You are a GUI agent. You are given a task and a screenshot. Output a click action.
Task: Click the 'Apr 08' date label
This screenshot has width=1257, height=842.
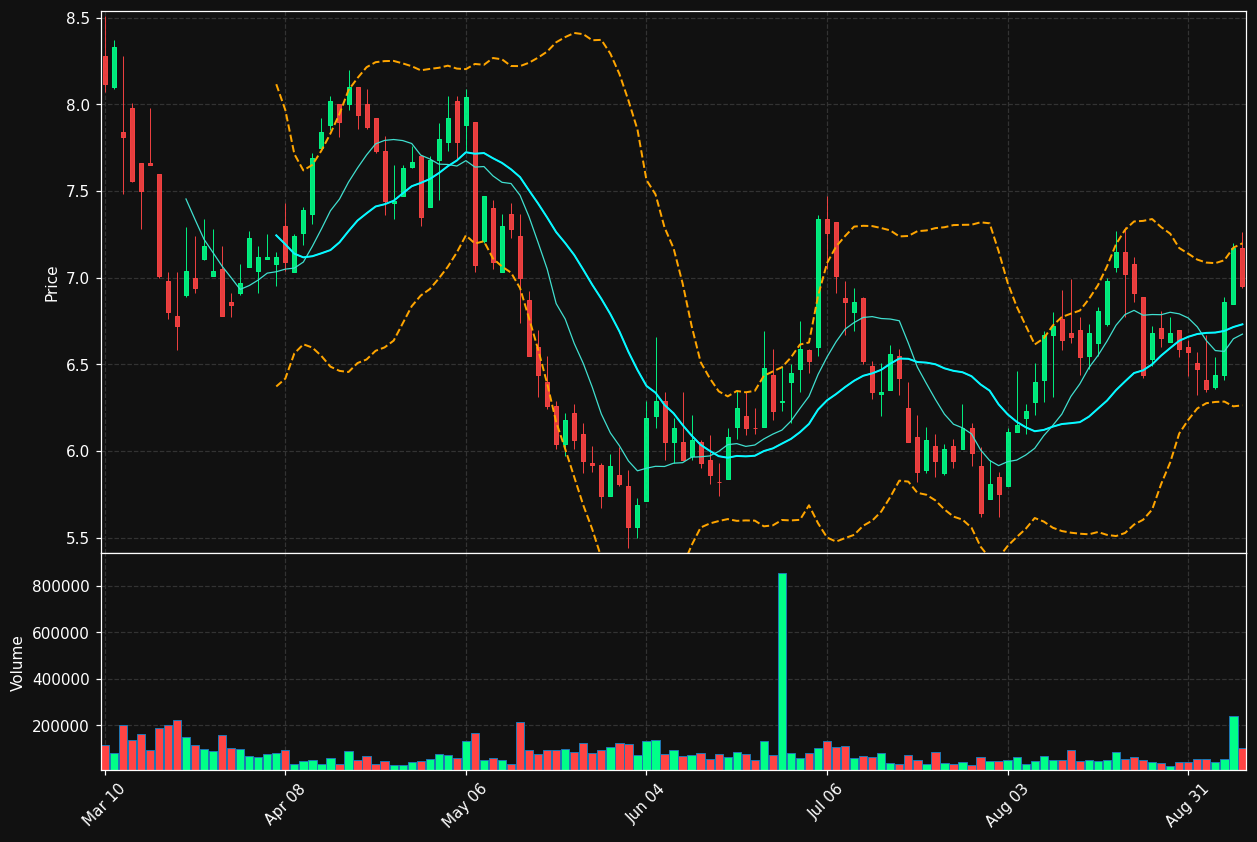pyautogui.click(x=284, y=804)
